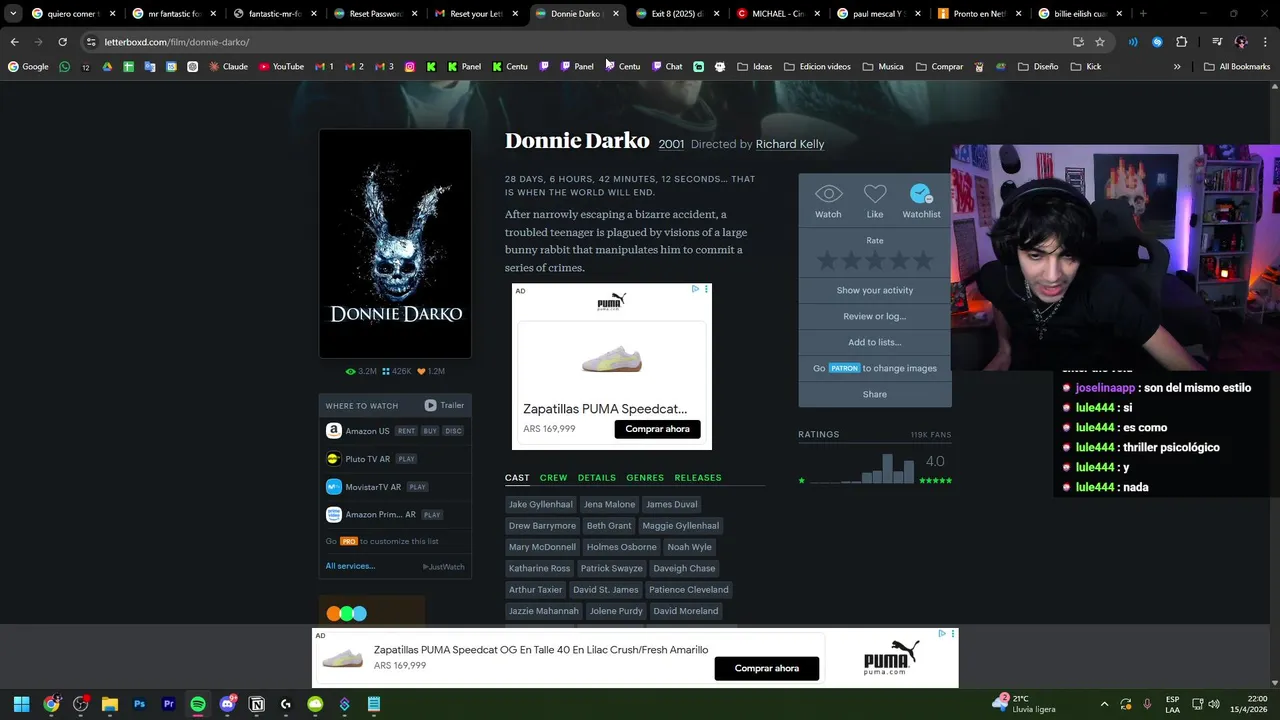Viewport: 1280px width, 720px height.
Task: Open the browser Extensions puzzle icon
Action: pos(1182,42)
